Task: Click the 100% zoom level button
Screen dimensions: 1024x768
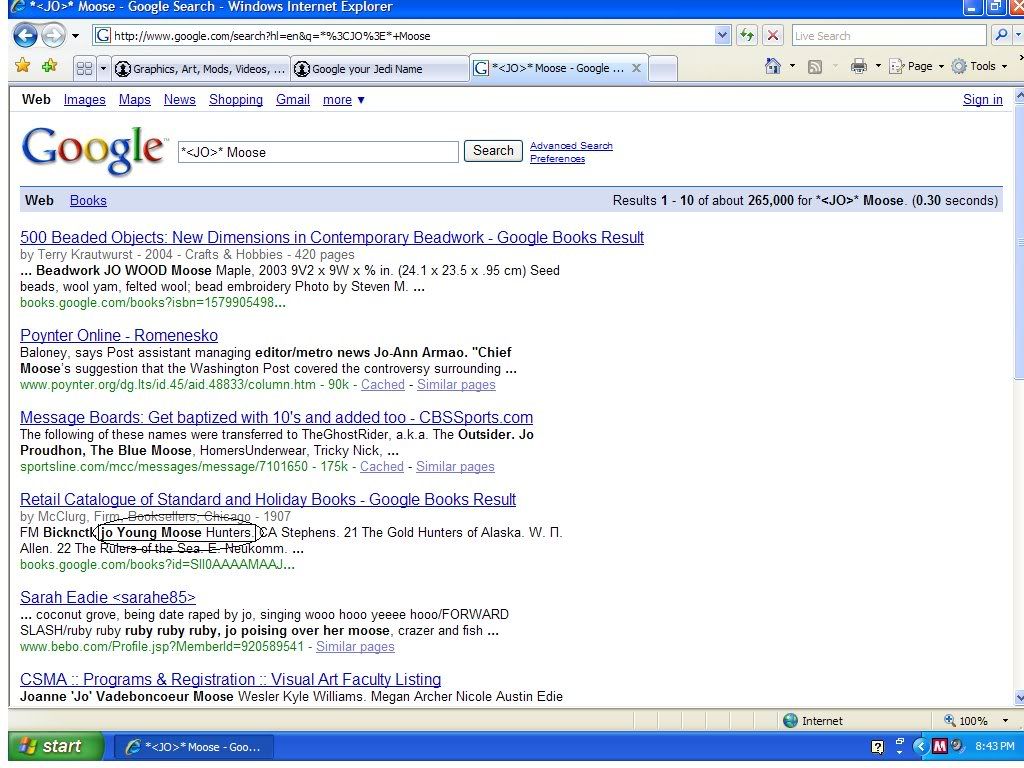Action: [965, 720]
